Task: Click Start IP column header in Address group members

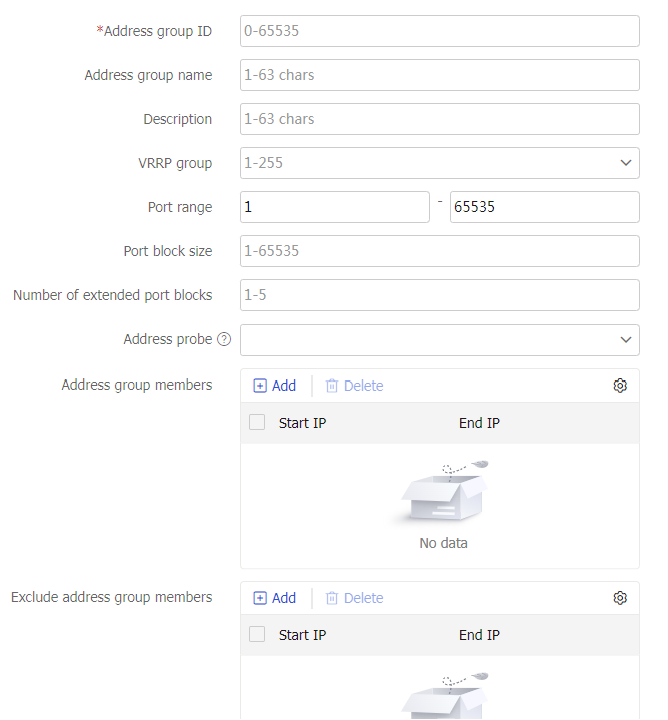Action: (x=302, y=423)
